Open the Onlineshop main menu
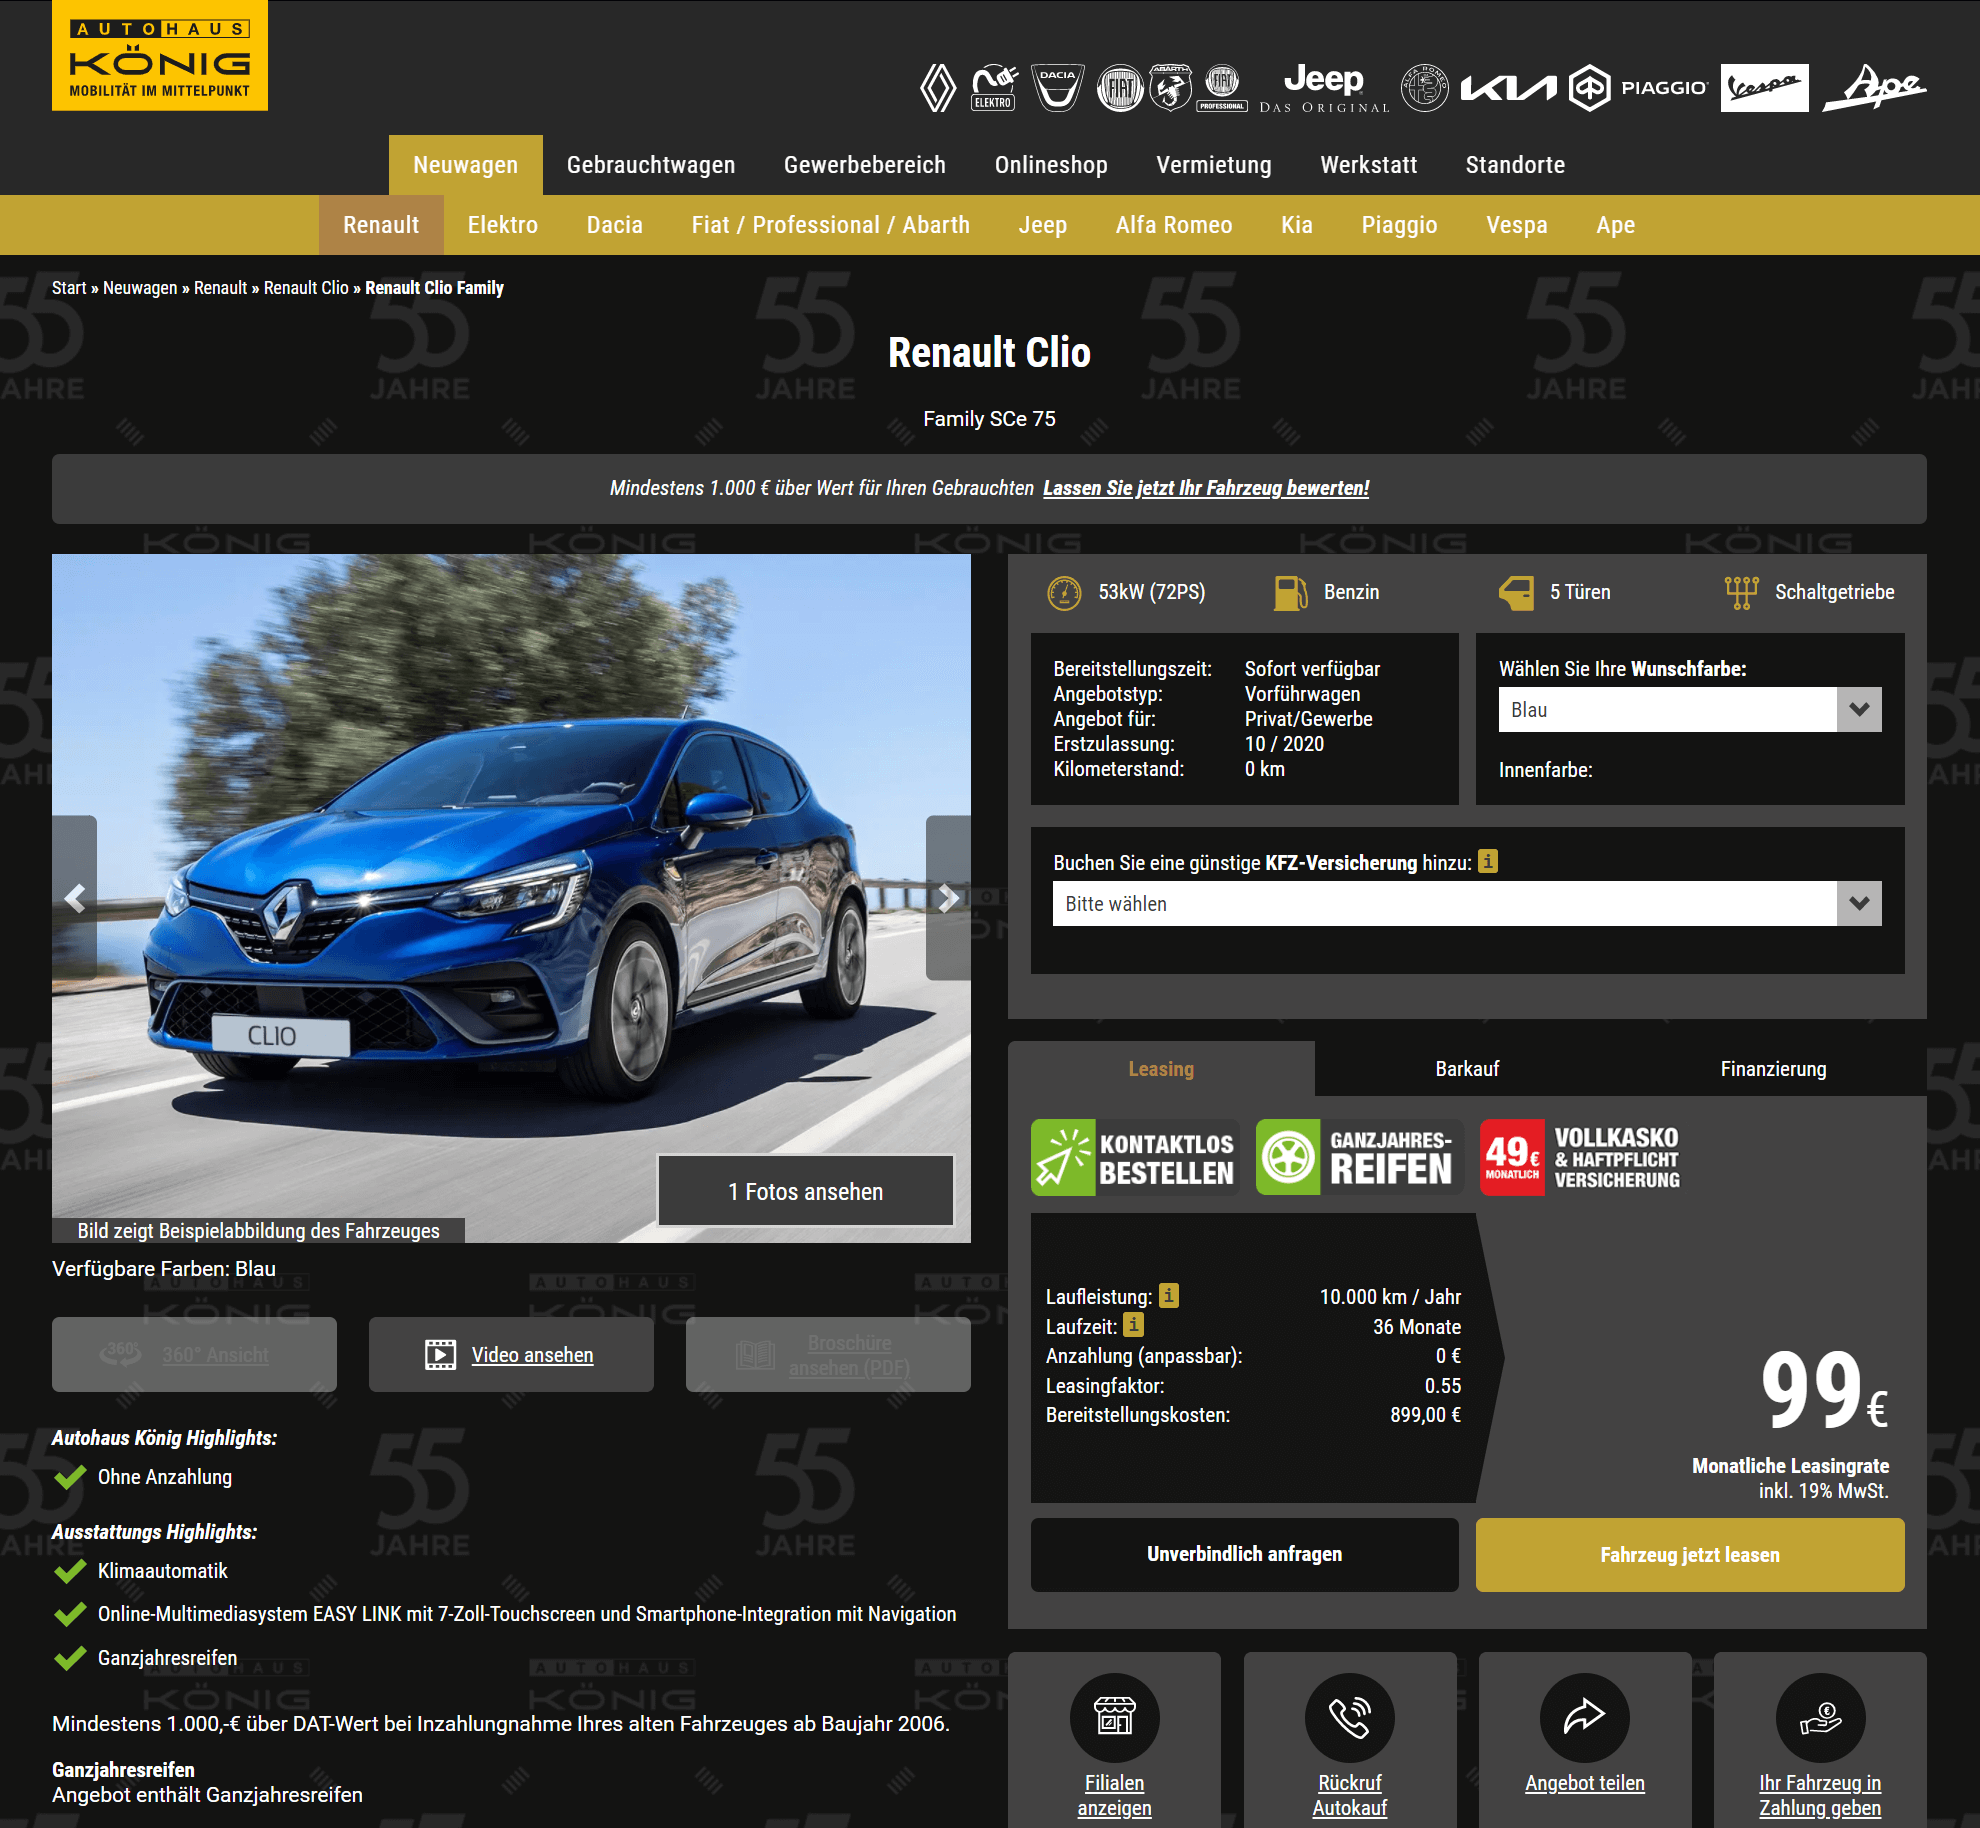The height and width of the screenshot is (1828, 1980). click(1051, 165)
